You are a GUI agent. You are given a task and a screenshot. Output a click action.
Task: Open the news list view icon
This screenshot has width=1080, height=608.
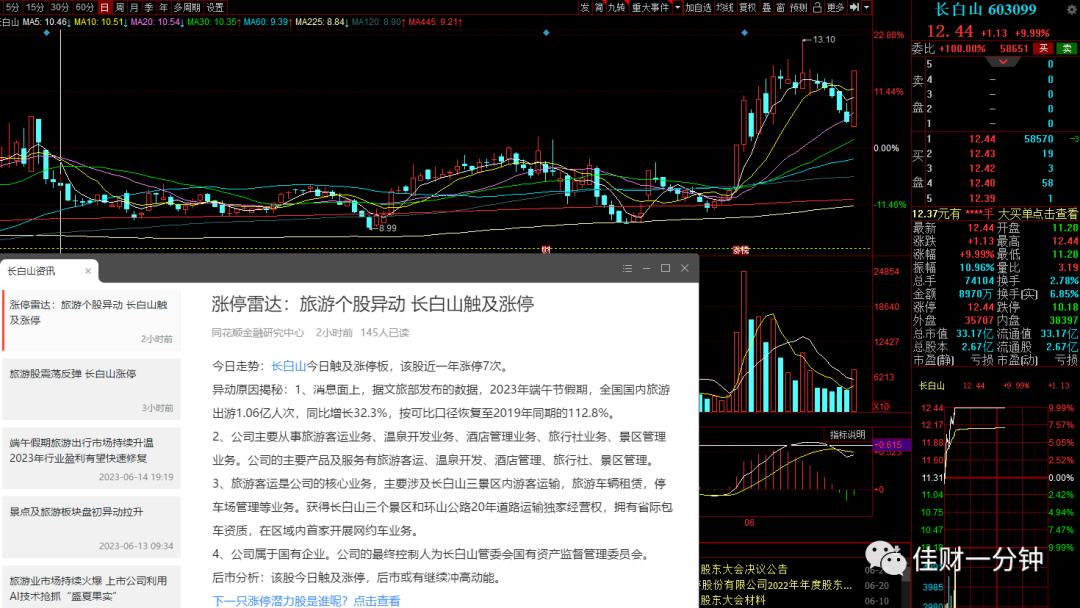[627, 269]
